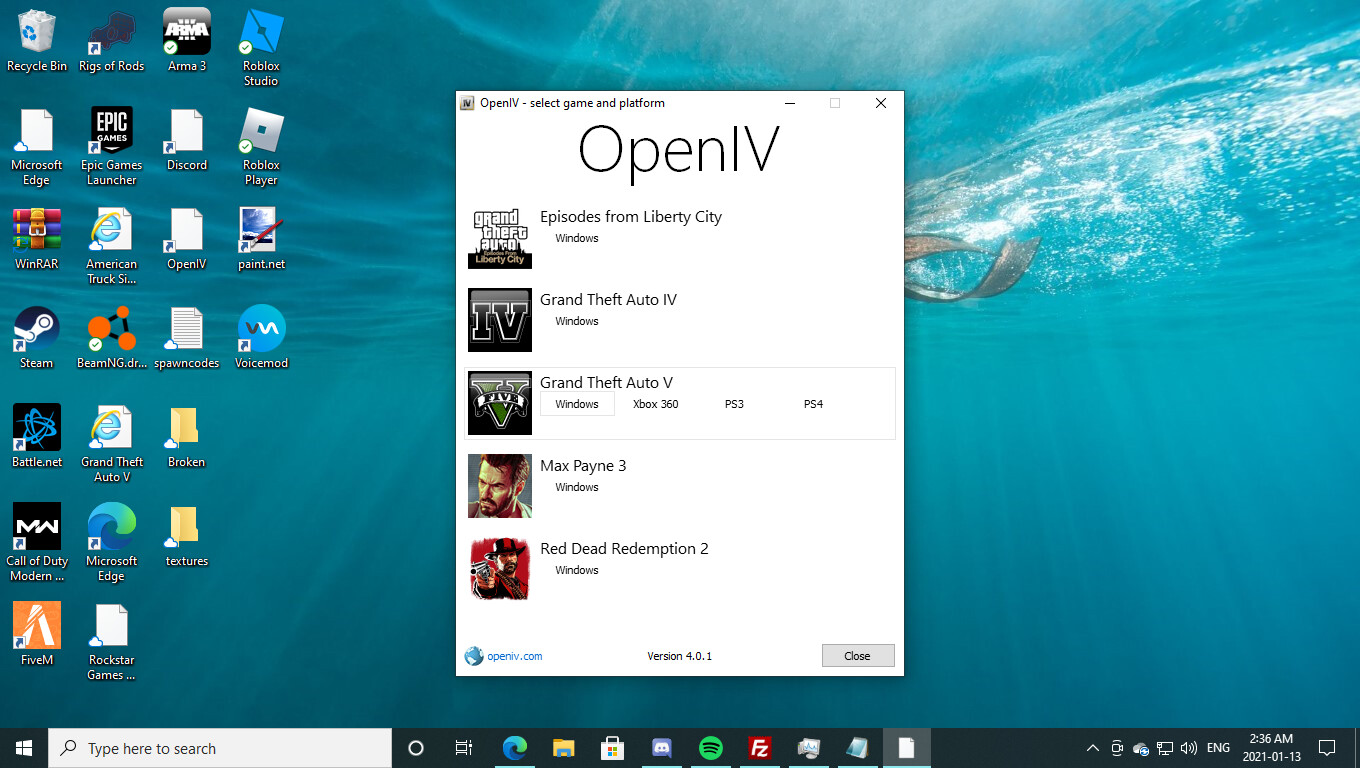The width and height of the screenshot is (1360, 768).
Task: Show hidden system tray icons
Action: [x=1092, y=748]
